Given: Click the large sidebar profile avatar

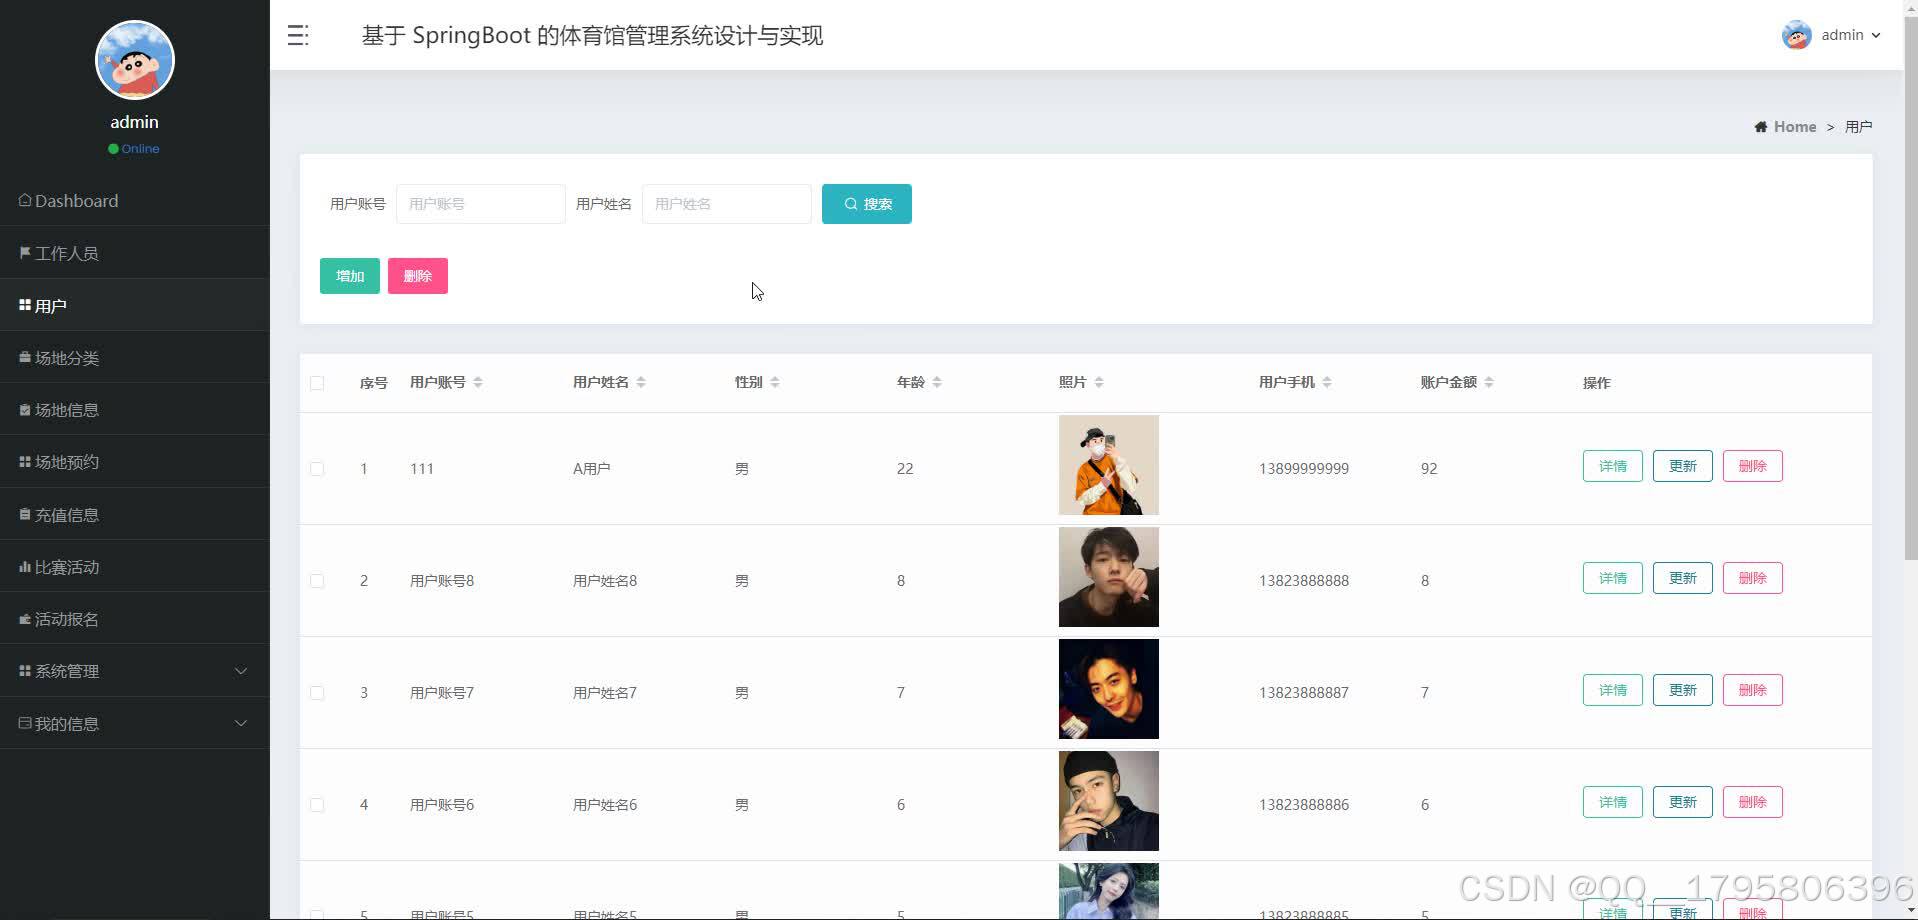Looking at the screenshot, I should pos(135,60).
